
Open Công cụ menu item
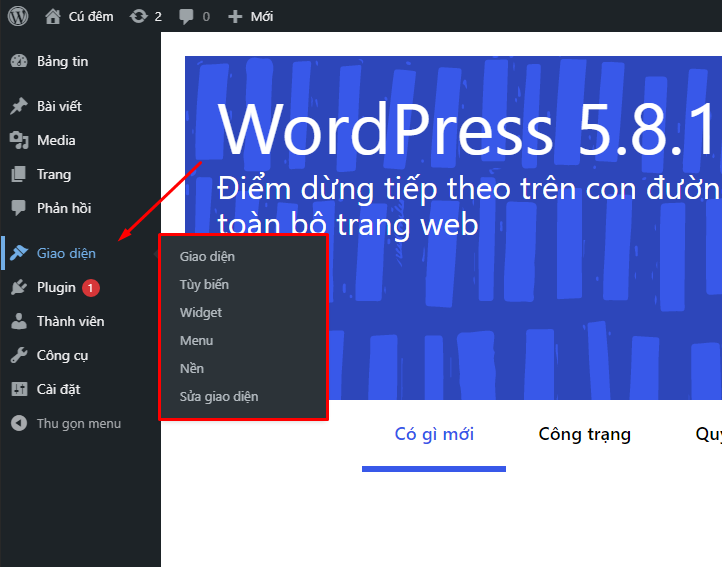pos(63,356)
